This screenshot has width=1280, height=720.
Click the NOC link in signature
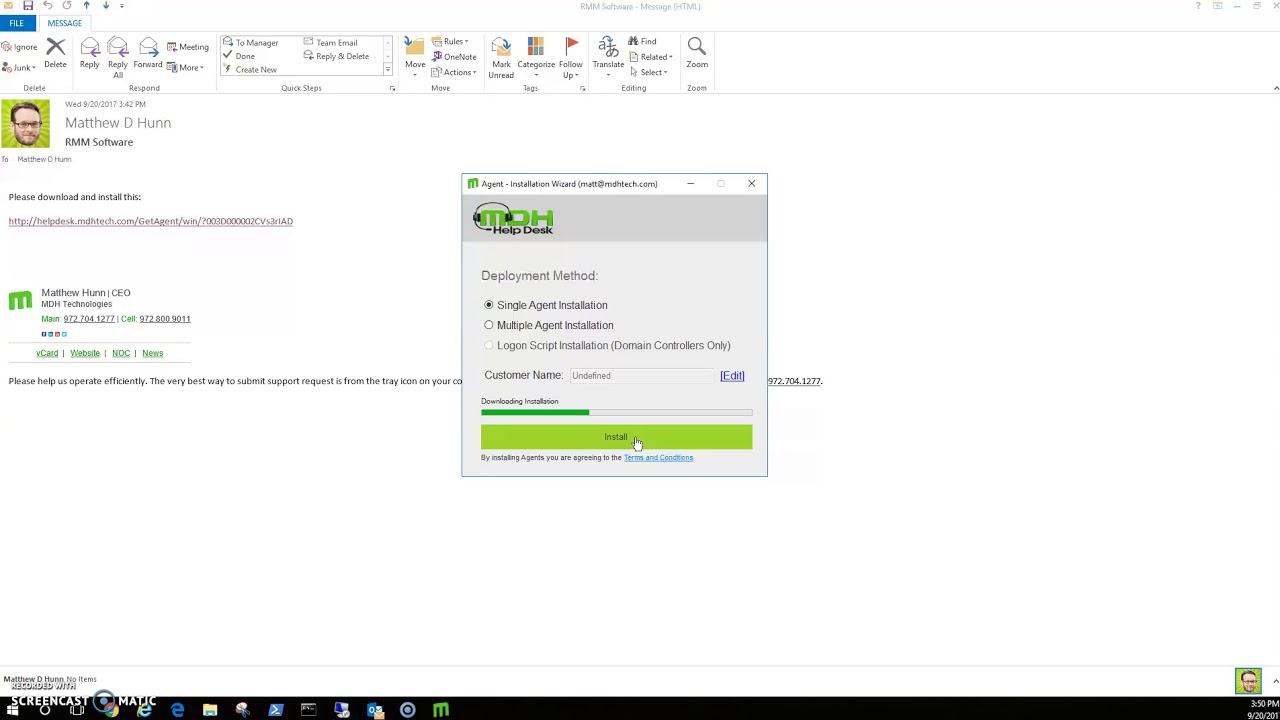point(121,353)
